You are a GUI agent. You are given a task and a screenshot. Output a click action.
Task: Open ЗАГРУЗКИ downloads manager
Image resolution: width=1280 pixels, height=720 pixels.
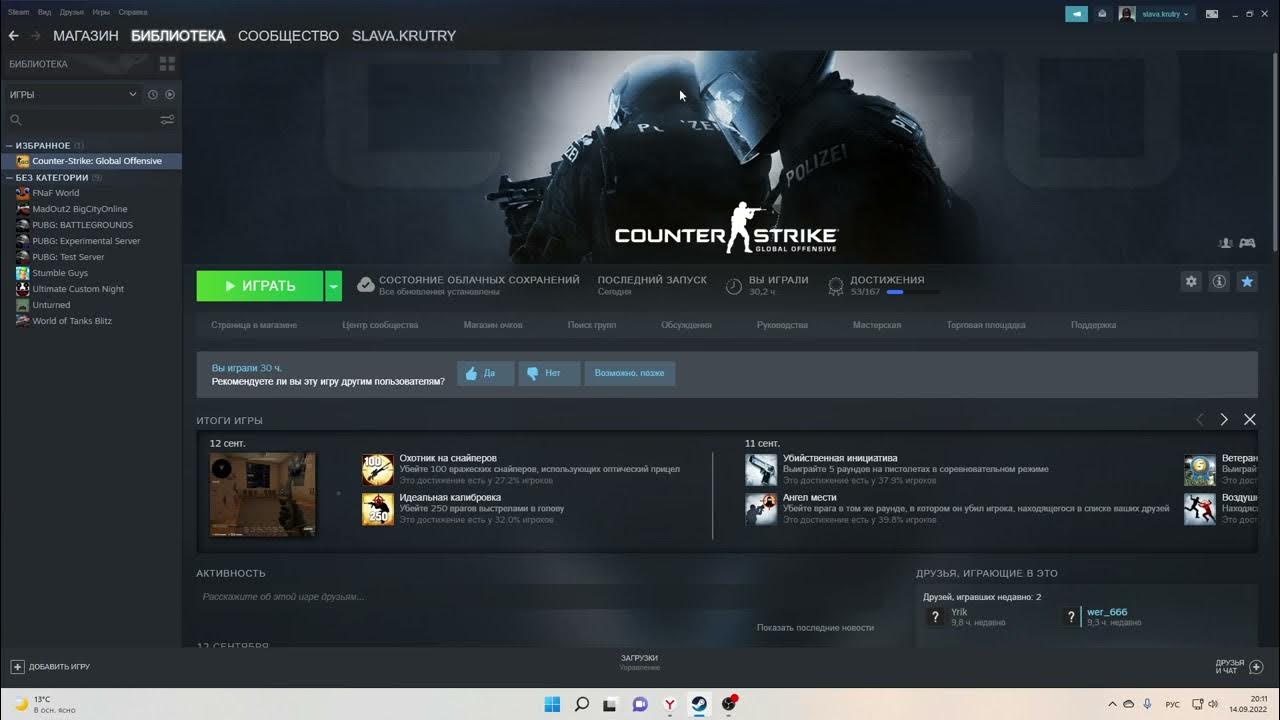click(x=639, y=662)
